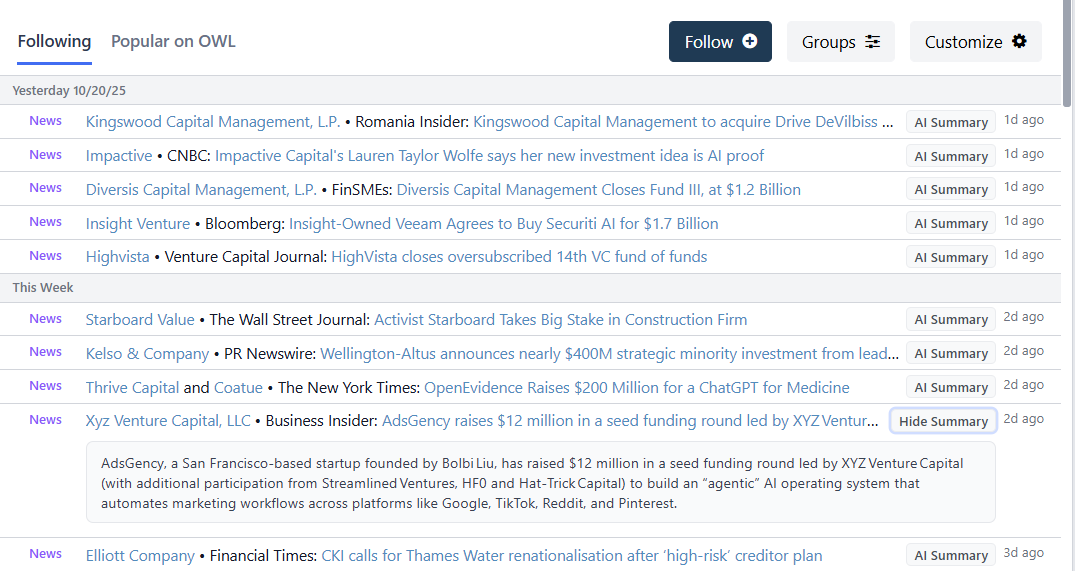Image resolution: width=1075 pixels, height=571 pixels.
Task: Click the Thrive Capital firm link
Action: coord(132,388)
